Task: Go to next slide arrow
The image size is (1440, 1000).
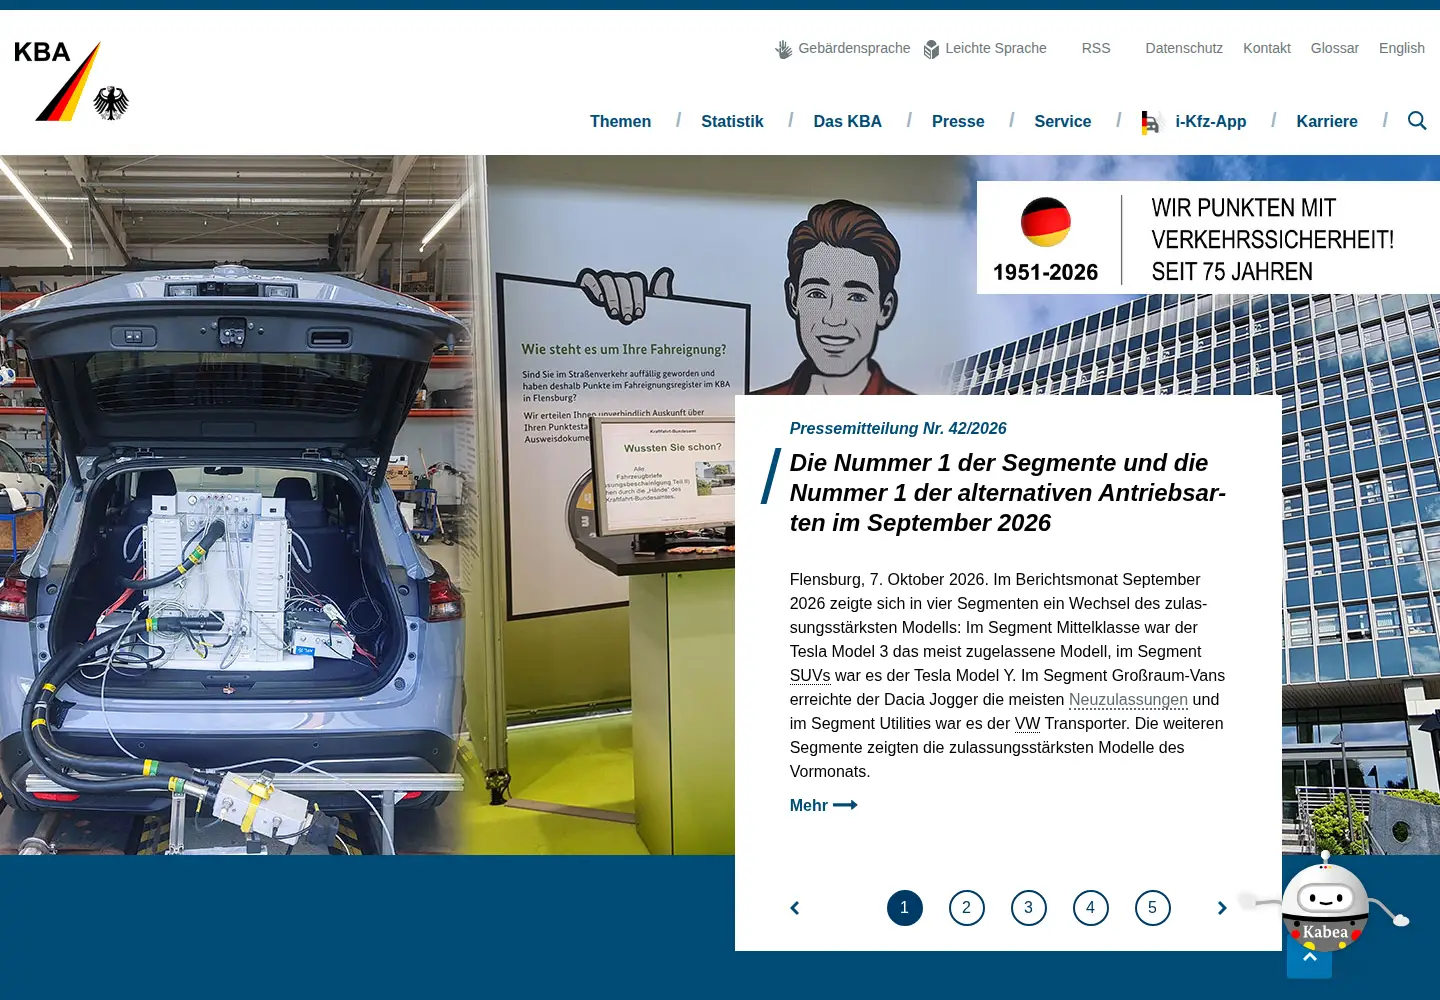Action: (x=1222, y=908)
